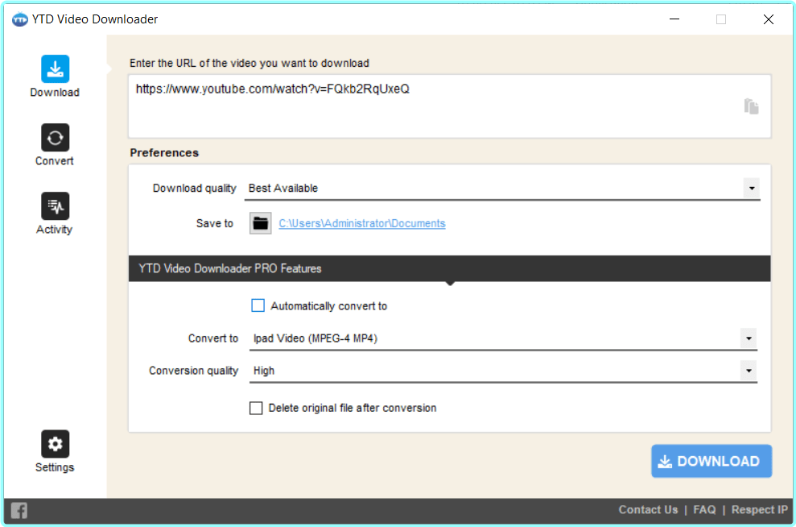The width and height of the screenshot is (796, 527).
Task: Minimize the YTD Video Downloader window
Action: point(674,19)
